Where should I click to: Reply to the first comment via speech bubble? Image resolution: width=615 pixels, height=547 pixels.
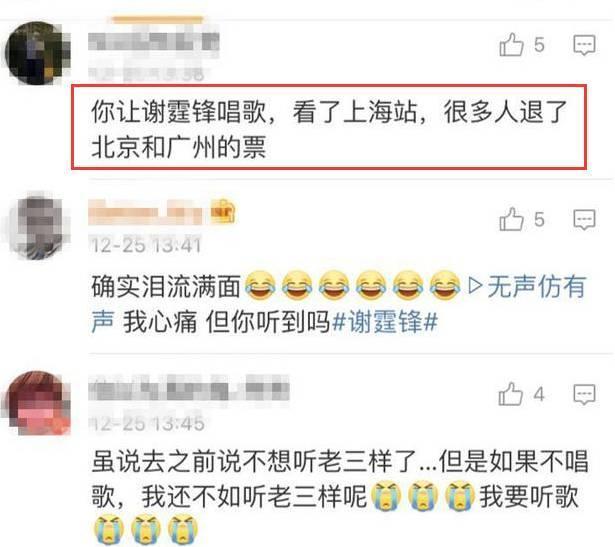point(584,45)
